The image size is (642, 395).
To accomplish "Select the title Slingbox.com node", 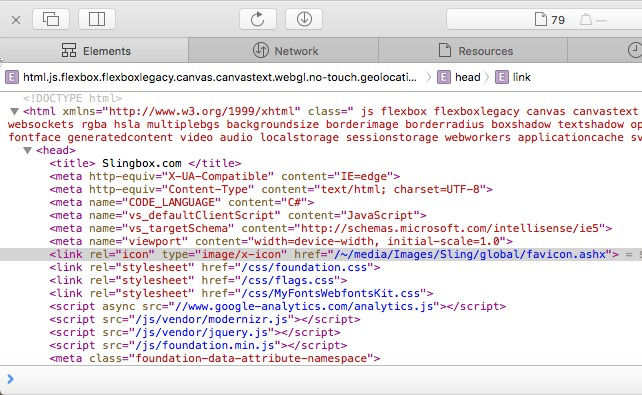I will point(145,163).
